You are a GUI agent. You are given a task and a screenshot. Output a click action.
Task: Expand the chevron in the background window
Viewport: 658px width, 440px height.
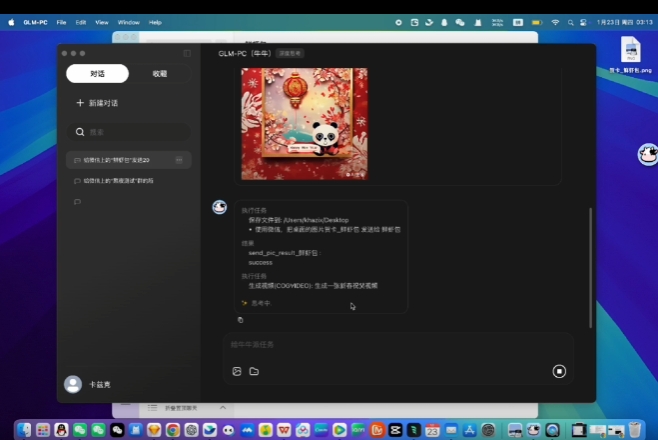223,407
